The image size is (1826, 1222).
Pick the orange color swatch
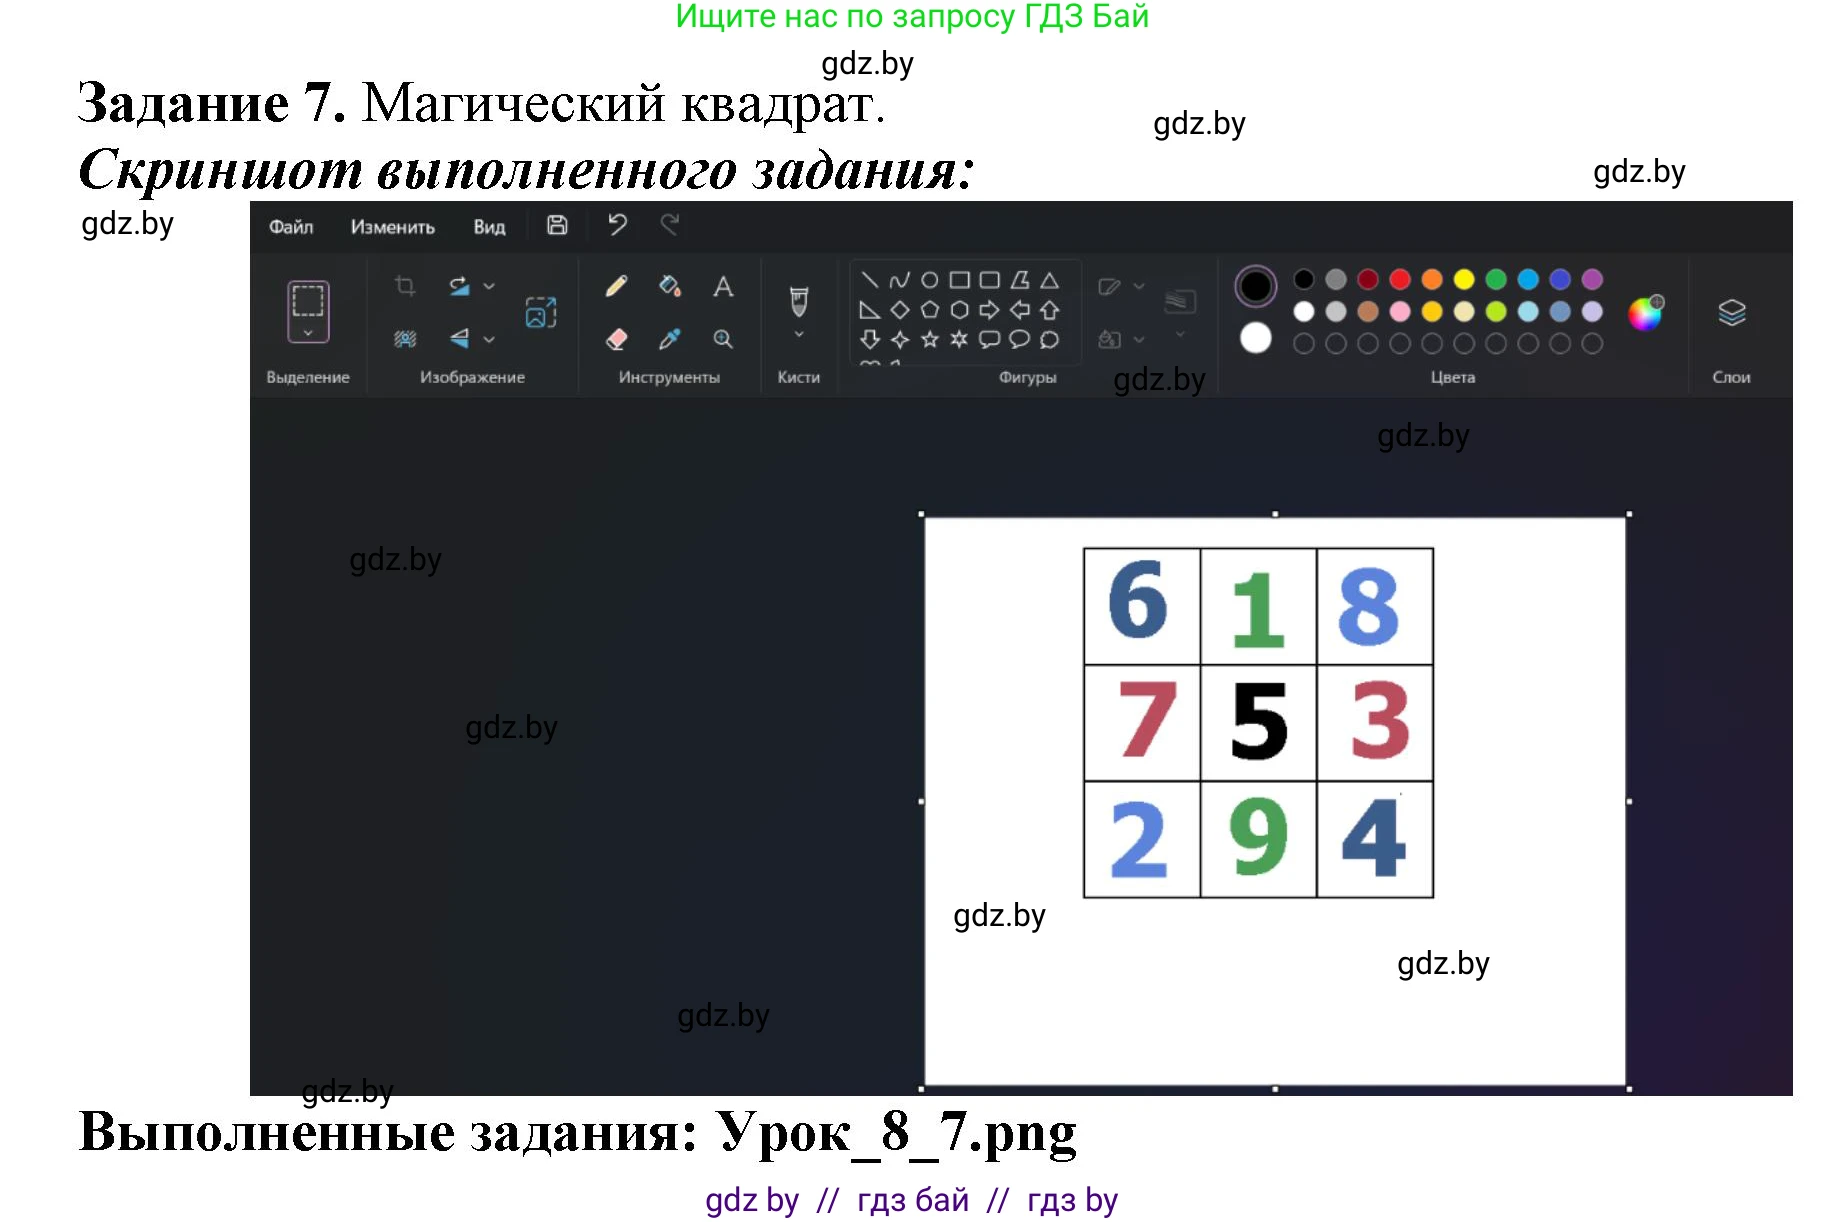pos(1432,279)
